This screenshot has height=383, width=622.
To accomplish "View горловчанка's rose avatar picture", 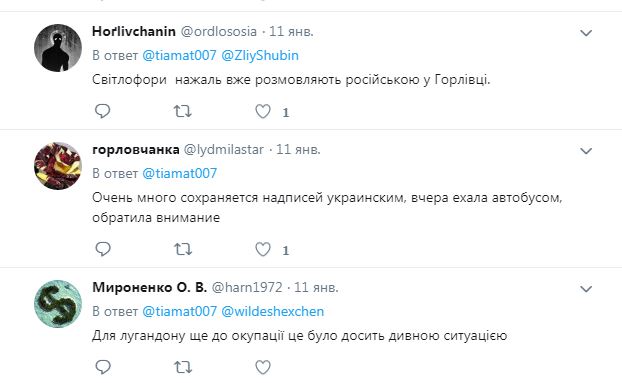I will [x=58, y=166].
